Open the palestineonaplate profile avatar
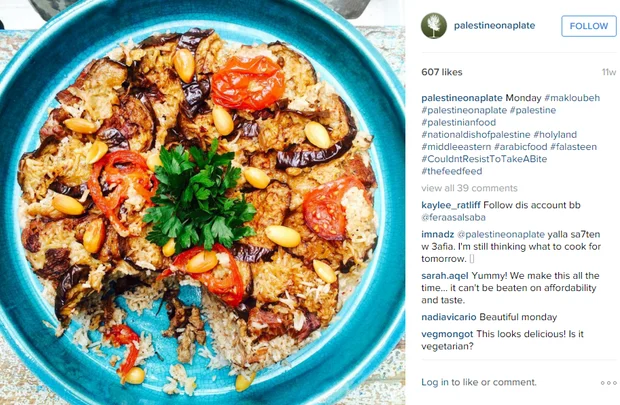 click(x=434, y=26)
